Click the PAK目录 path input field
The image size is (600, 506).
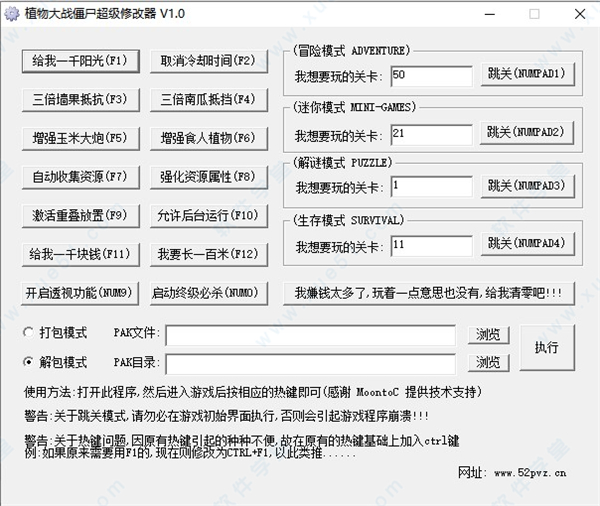pos(310,364)
